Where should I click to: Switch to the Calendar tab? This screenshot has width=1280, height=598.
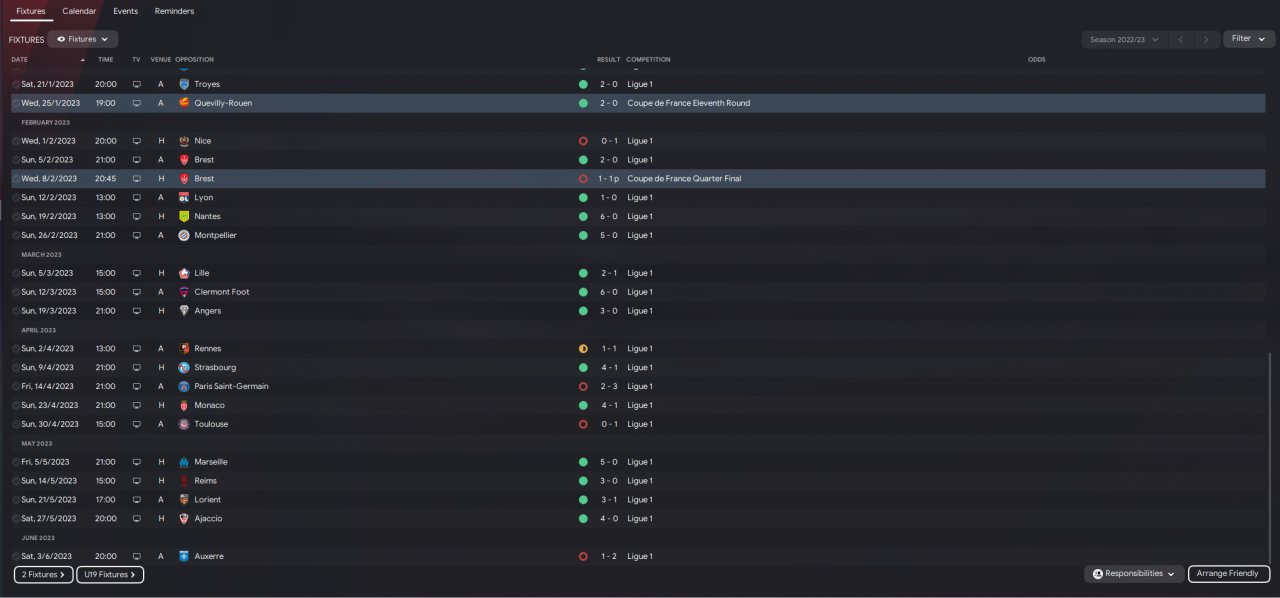79,11
